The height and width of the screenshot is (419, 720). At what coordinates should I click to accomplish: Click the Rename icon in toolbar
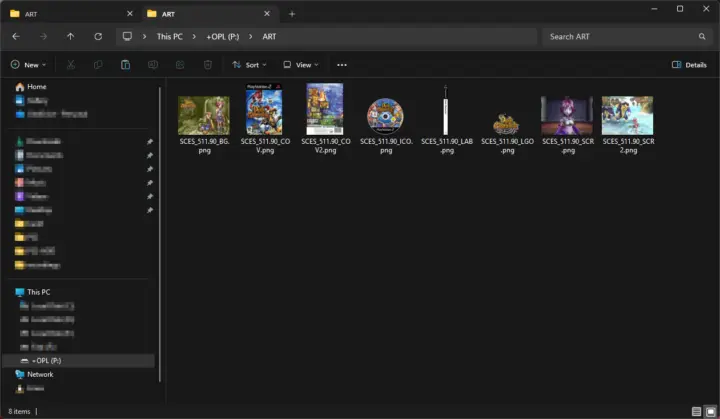(153, 65)
